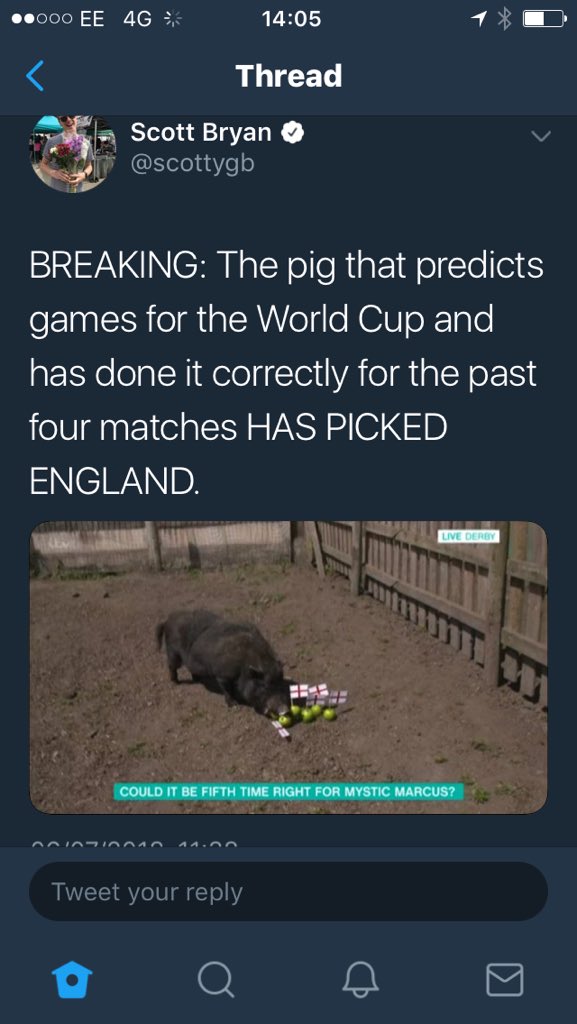
Task: Open the Scott Bryan display name
Action: [201, 133]
